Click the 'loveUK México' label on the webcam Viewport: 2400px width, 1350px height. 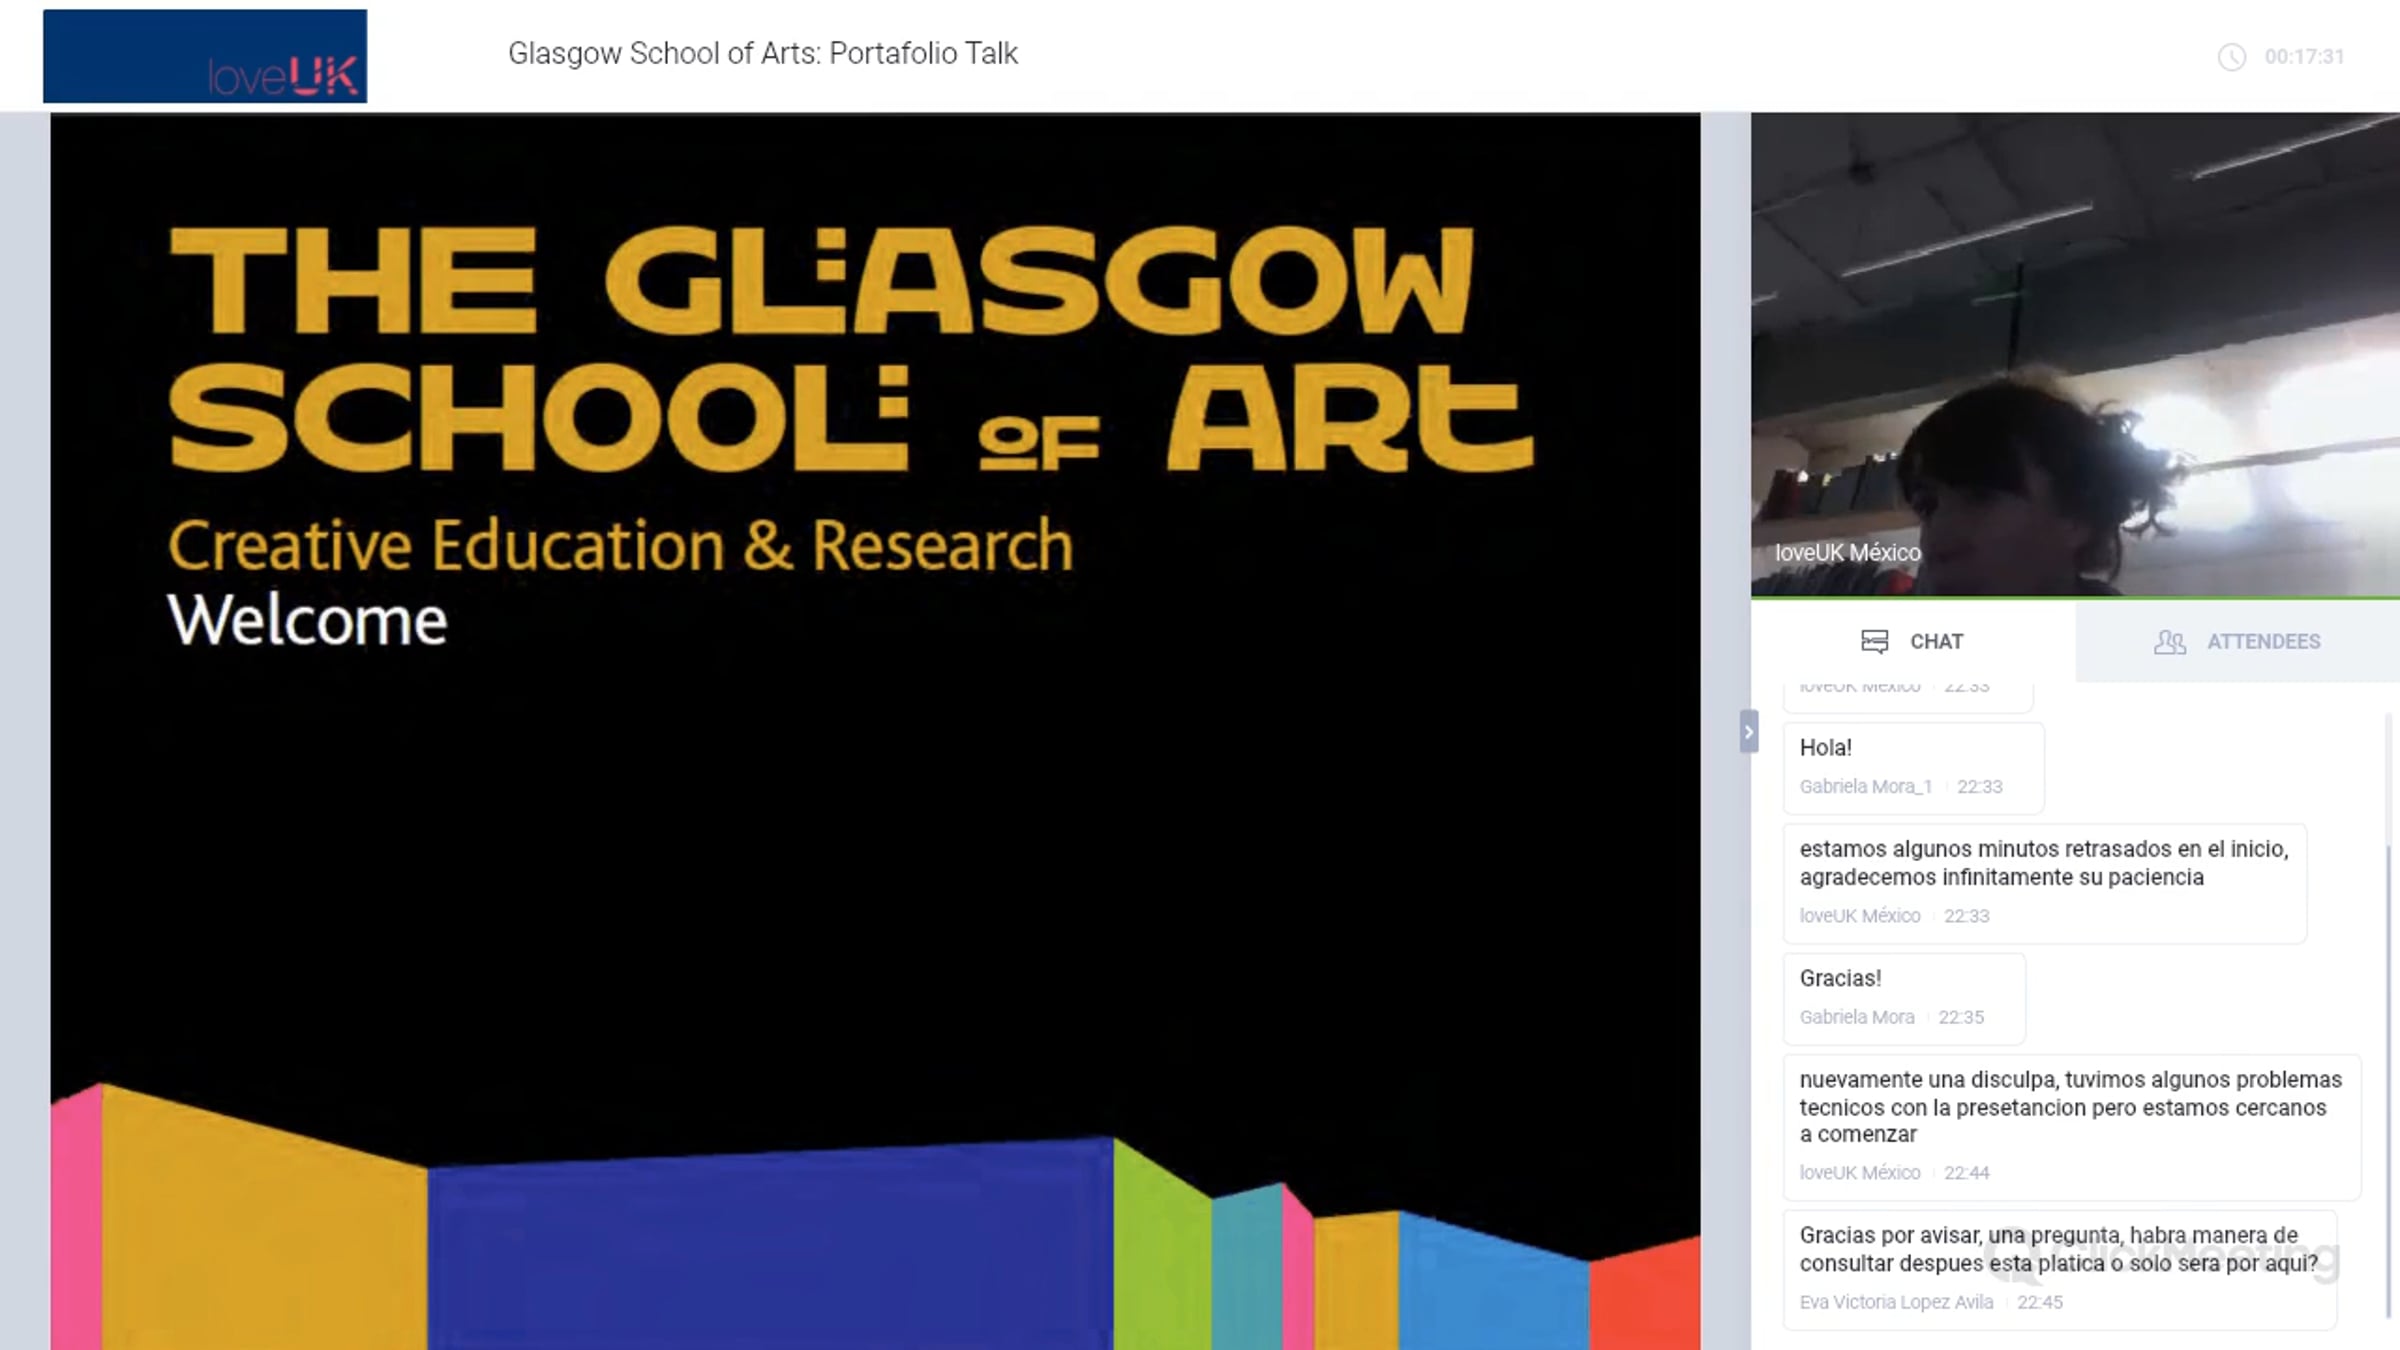click(1848, 553)
